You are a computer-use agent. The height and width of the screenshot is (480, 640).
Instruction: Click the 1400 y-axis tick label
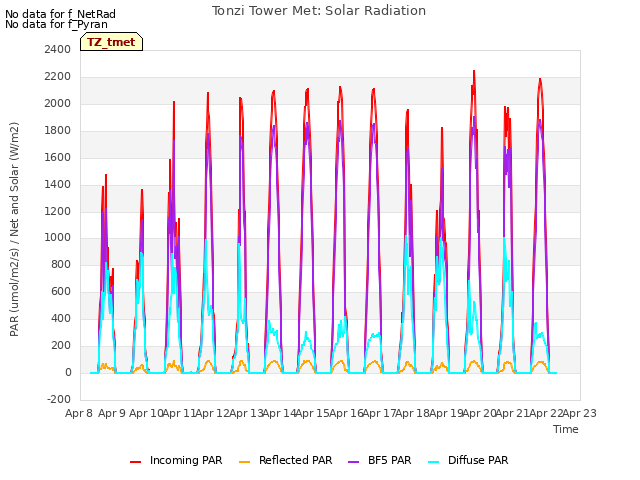tap(57, 184)
